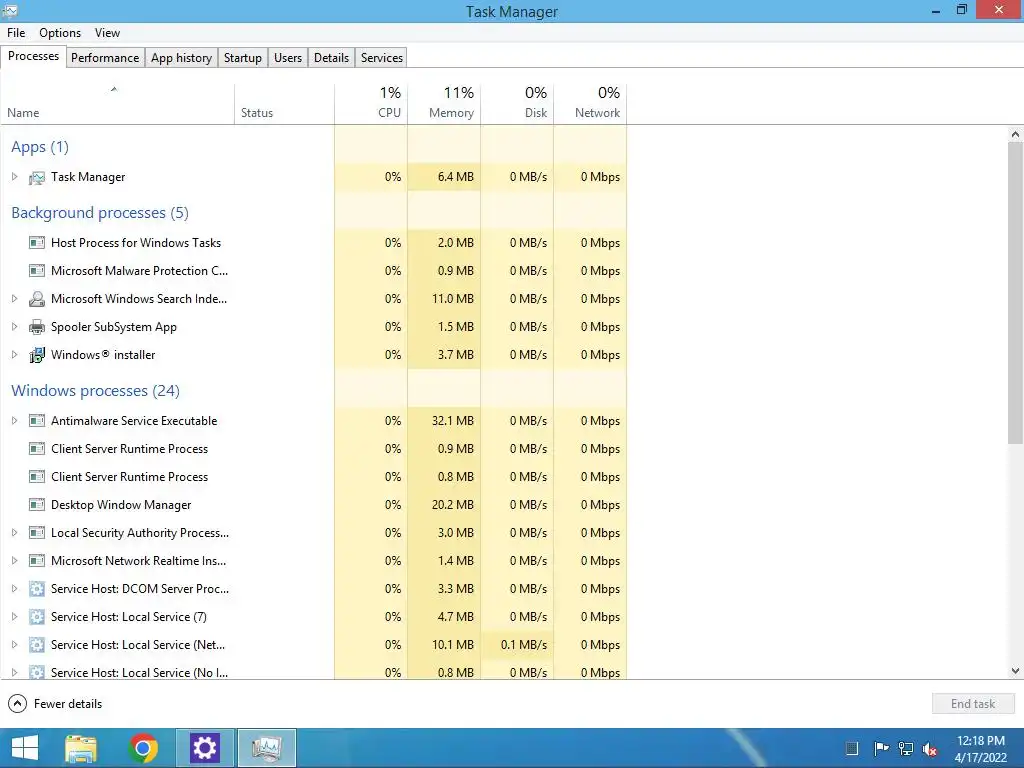Click the Service Host Local Service (Net...) gear icon

(x=37, y=645)
